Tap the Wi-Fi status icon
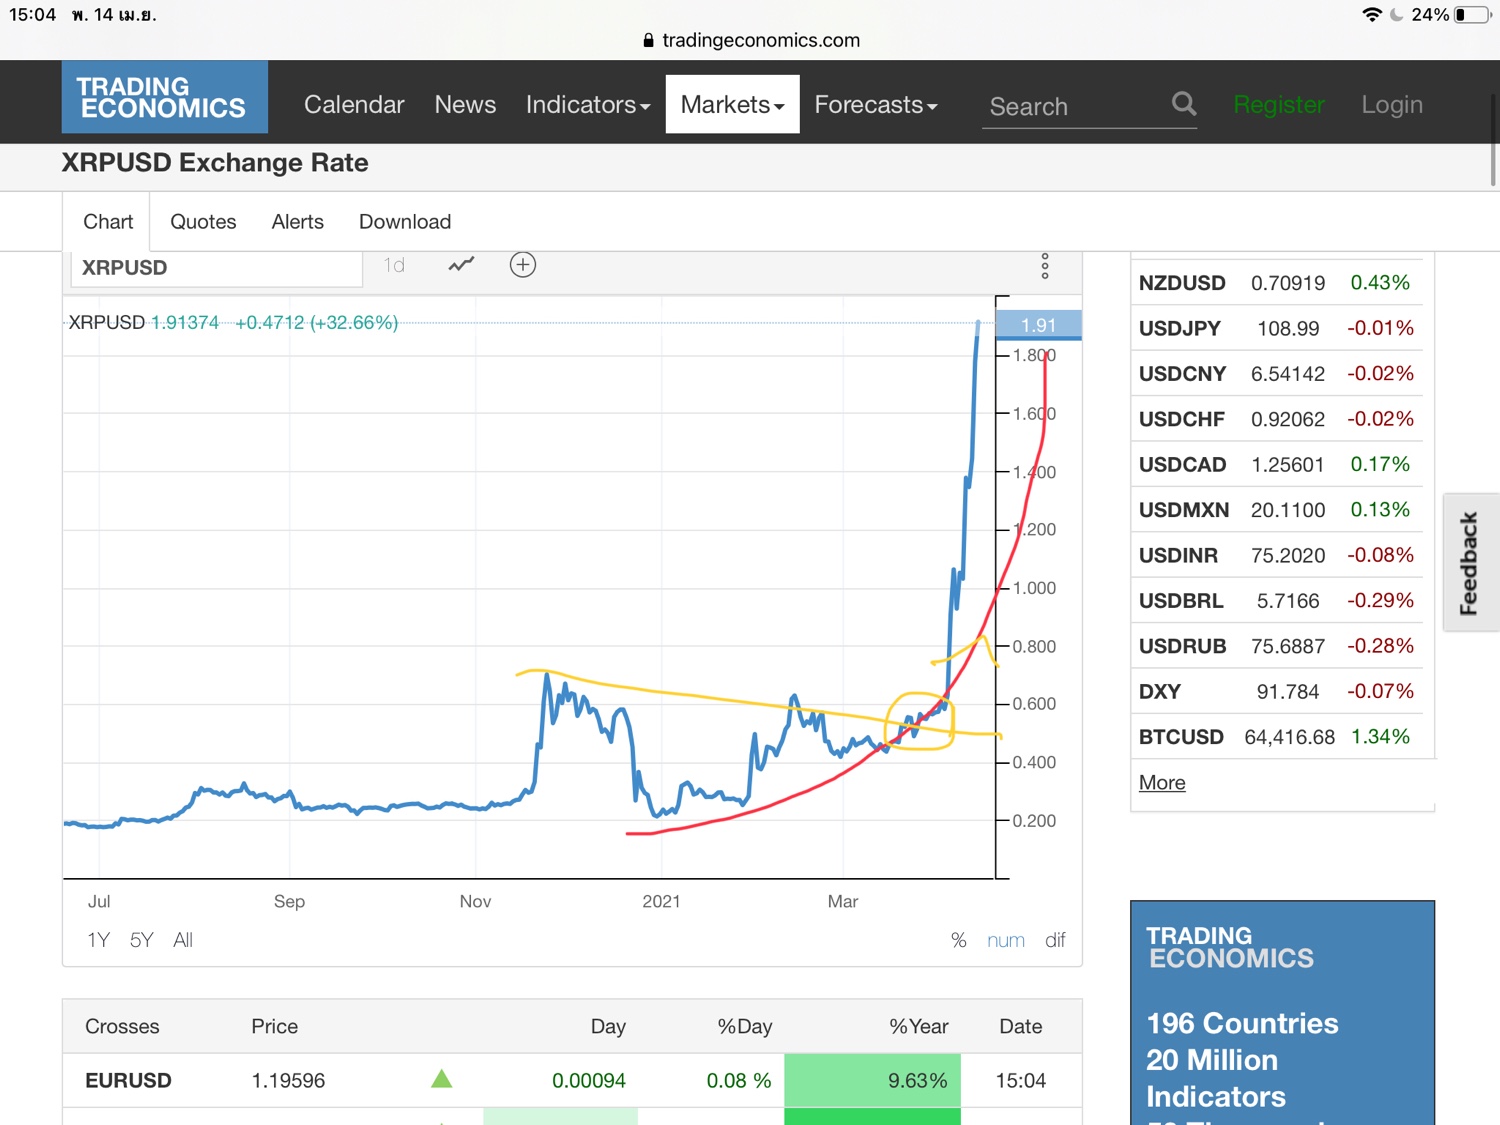1500x1125 pixels. [1372, 15]
